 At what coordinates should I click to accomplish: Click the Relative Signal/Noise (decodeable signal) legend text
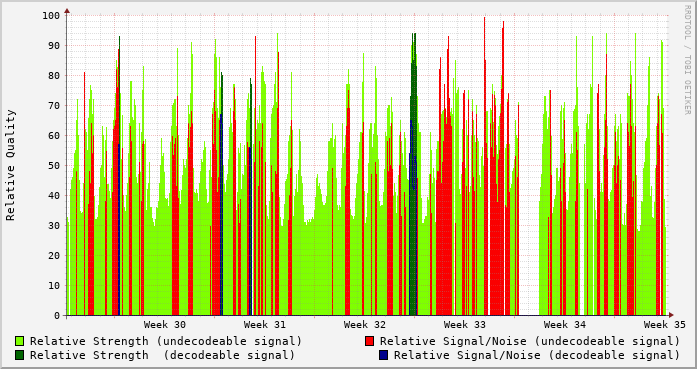537,355
